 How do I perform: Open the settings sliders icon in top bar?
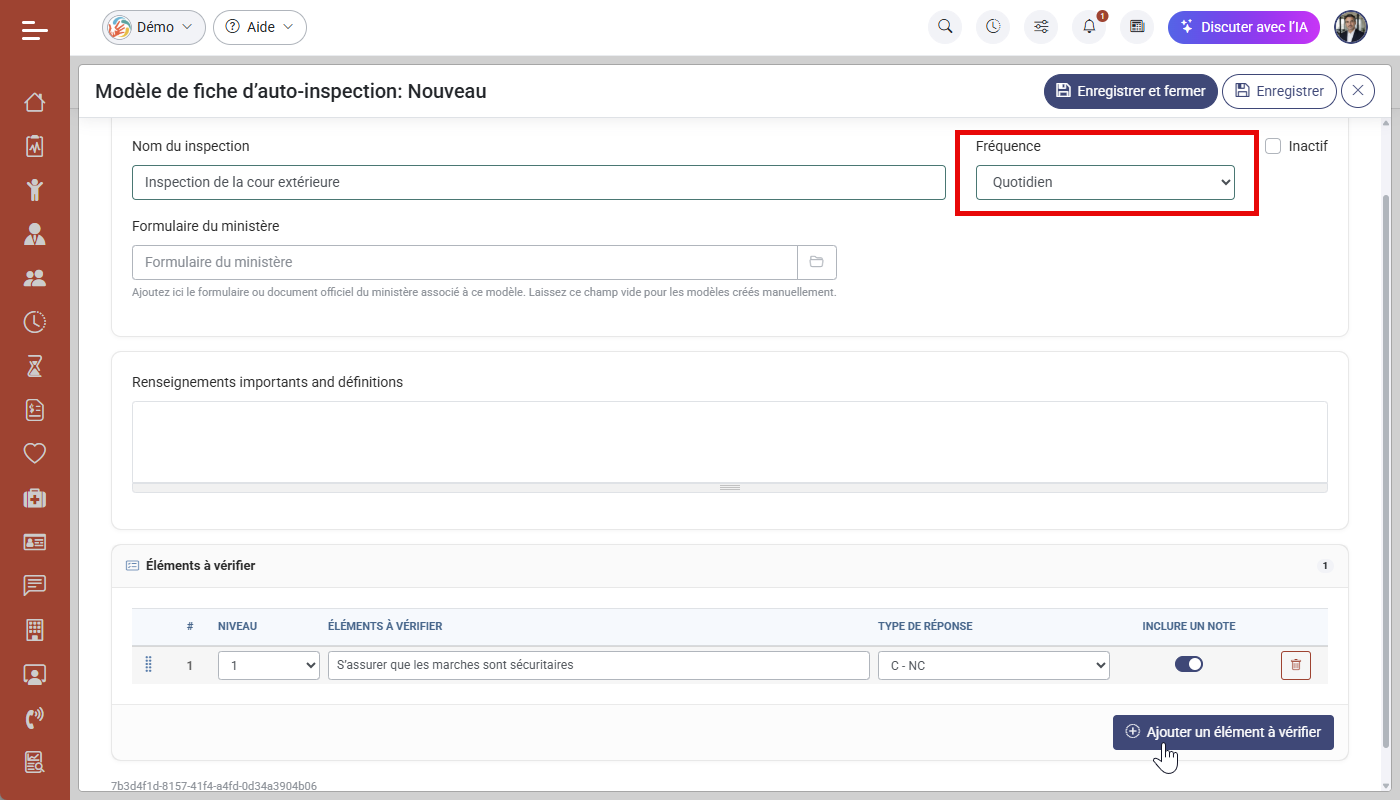pos(1041,27)
